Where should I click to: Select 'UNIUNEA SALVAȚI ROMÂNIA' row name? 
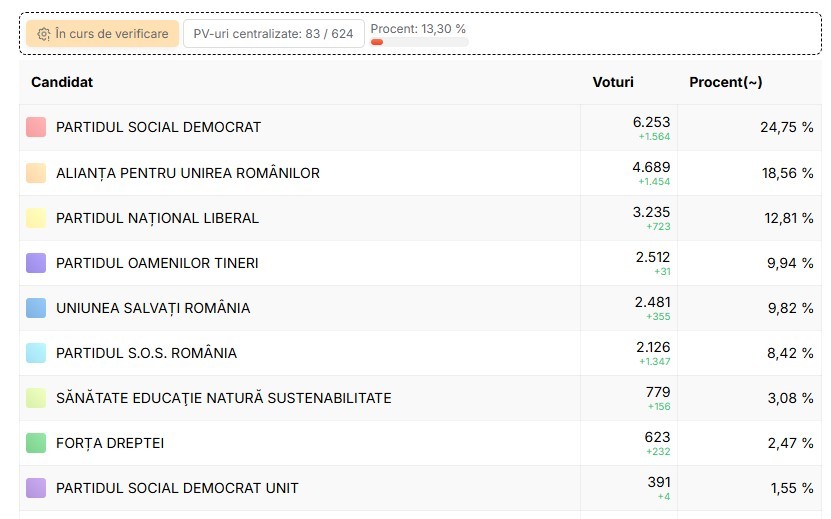pyautogui.click(x=153, y=309)
